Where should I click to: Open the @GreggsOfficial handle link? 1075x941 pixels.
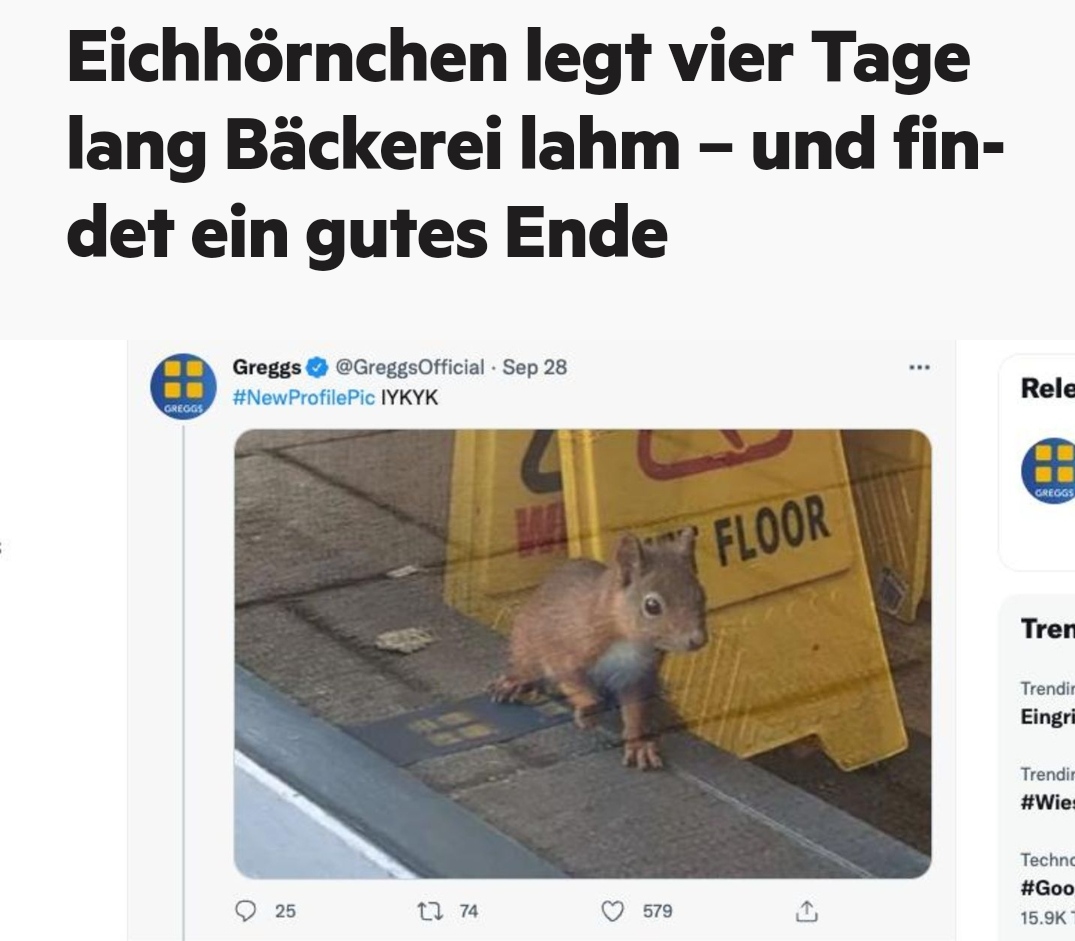(x=409, y=367)
